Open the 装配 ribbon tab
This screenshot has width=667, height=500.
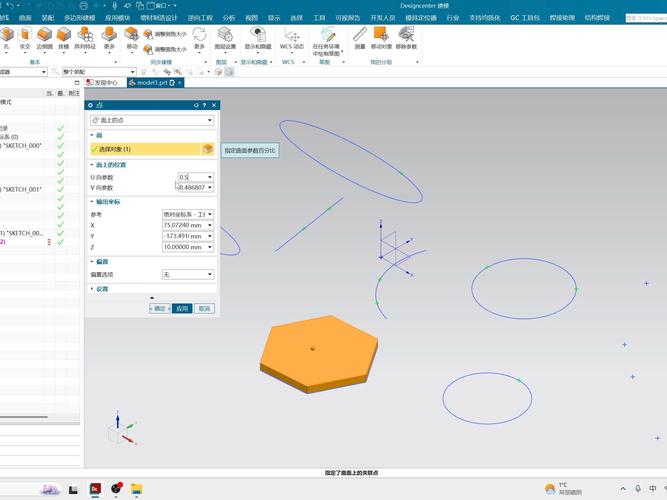pos(48,18)
